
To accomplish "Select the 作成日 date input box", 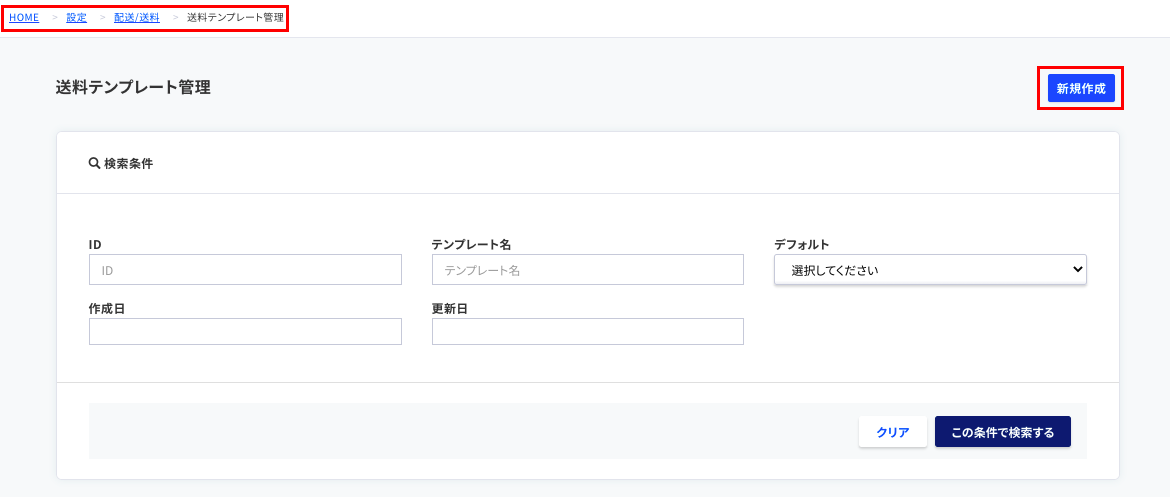I will [x=245, y=331].
